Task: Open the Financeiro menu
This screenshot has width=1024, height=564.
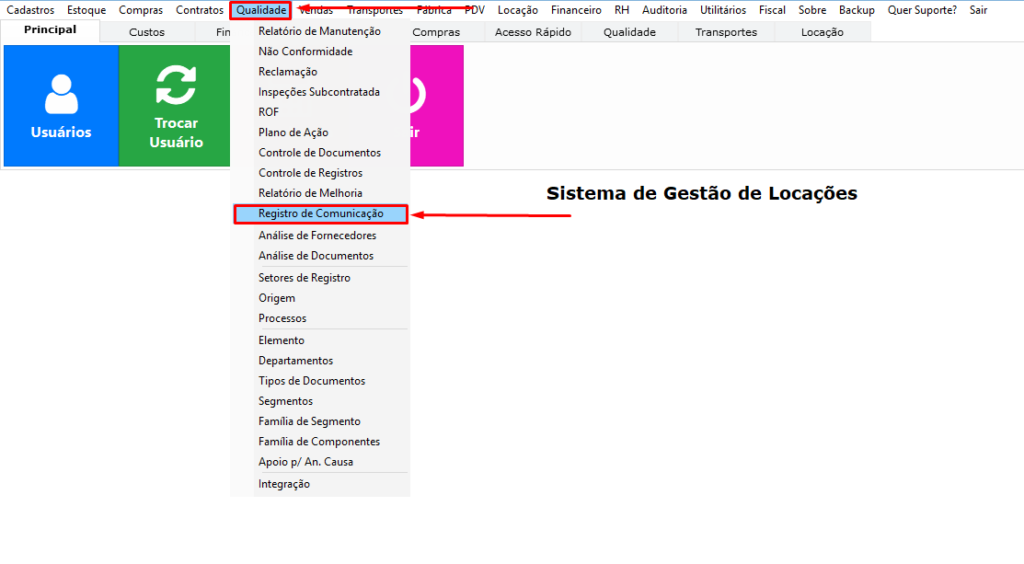Action: pos(576,10)
